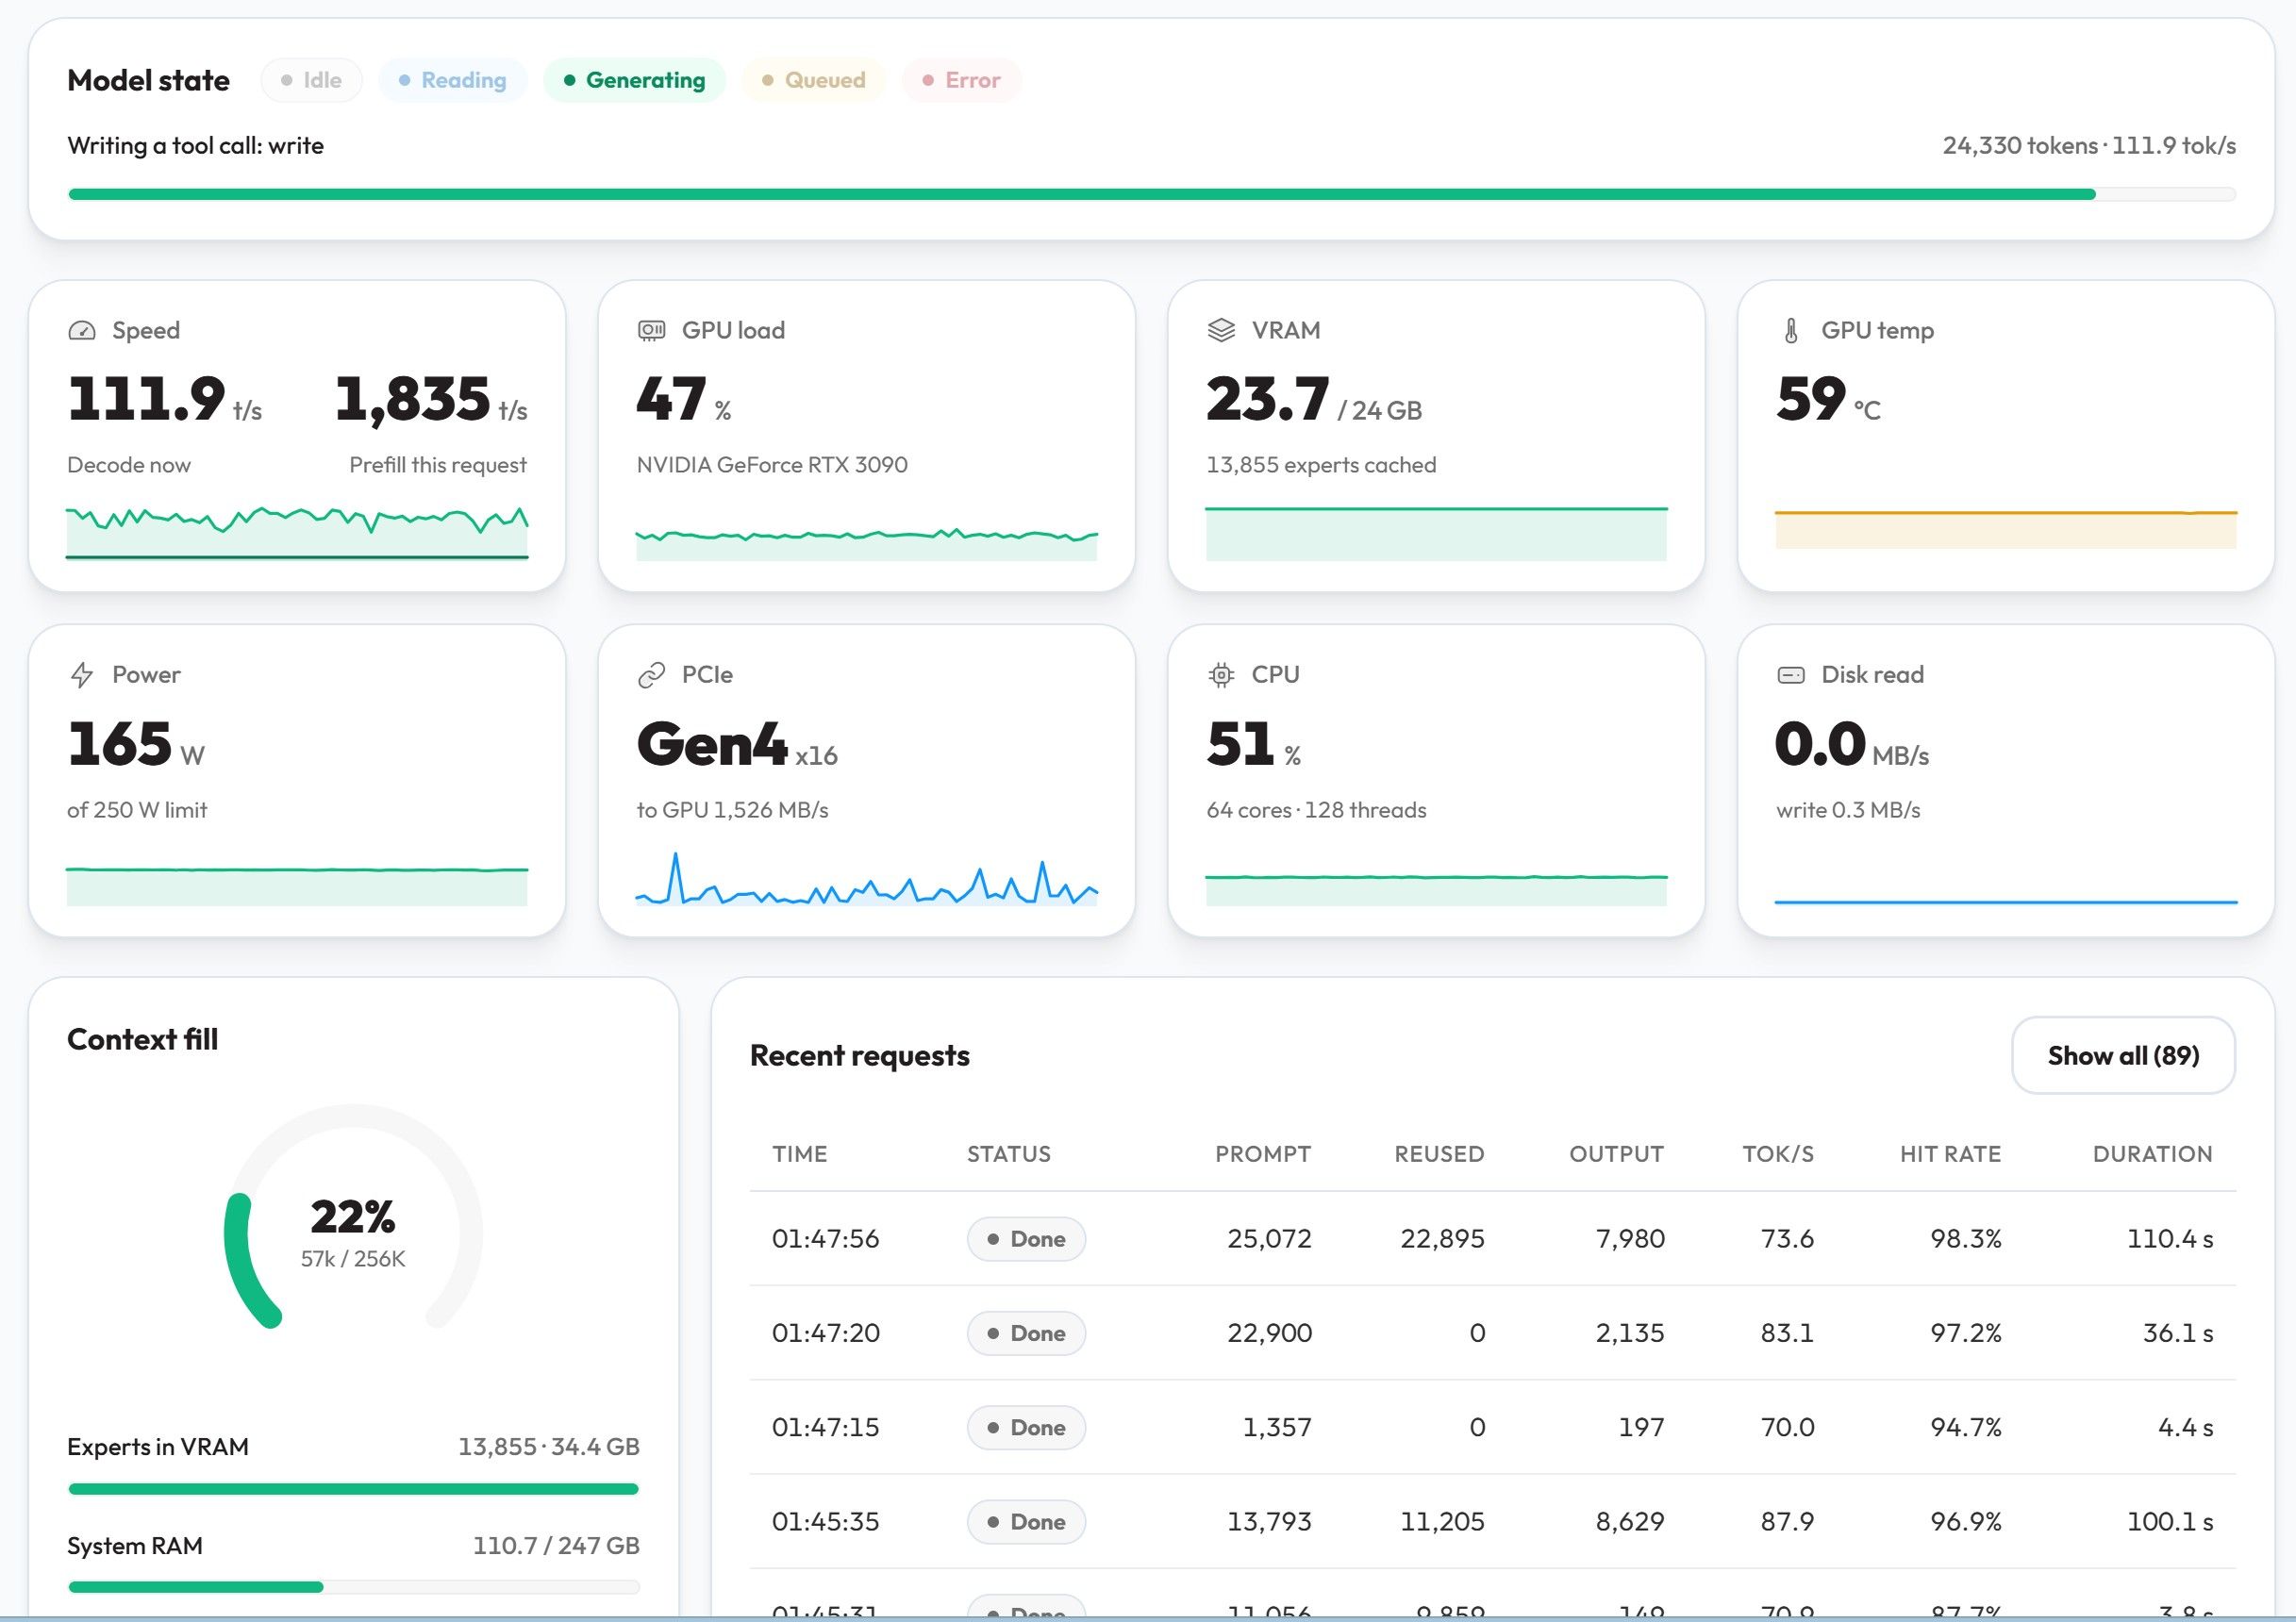
Task: Click the Experts in VRAM bar
Action: 353,1489
